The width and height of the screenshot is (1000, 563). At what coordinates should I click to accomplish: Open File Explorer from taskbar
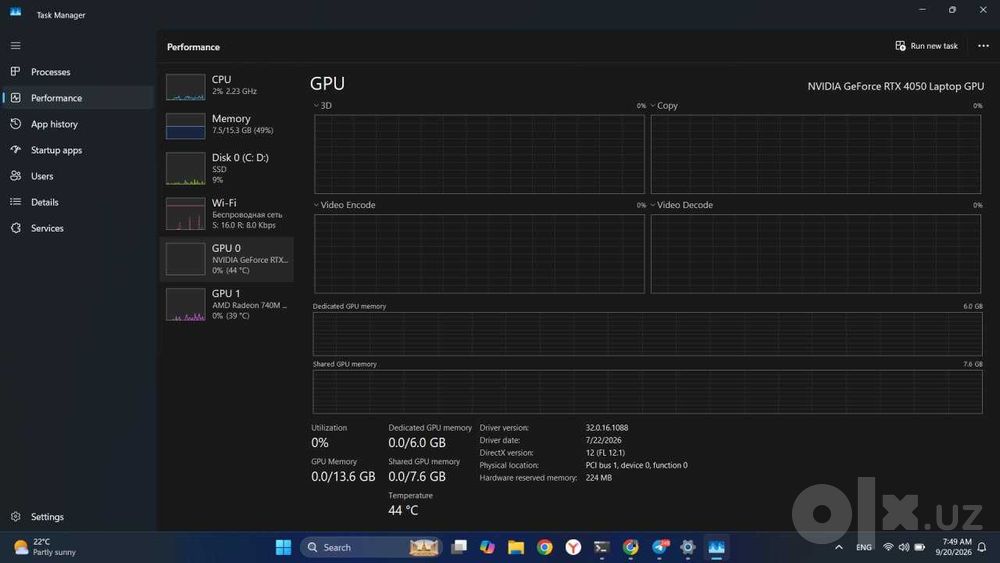pyautogui.click(x=516, y=547)
